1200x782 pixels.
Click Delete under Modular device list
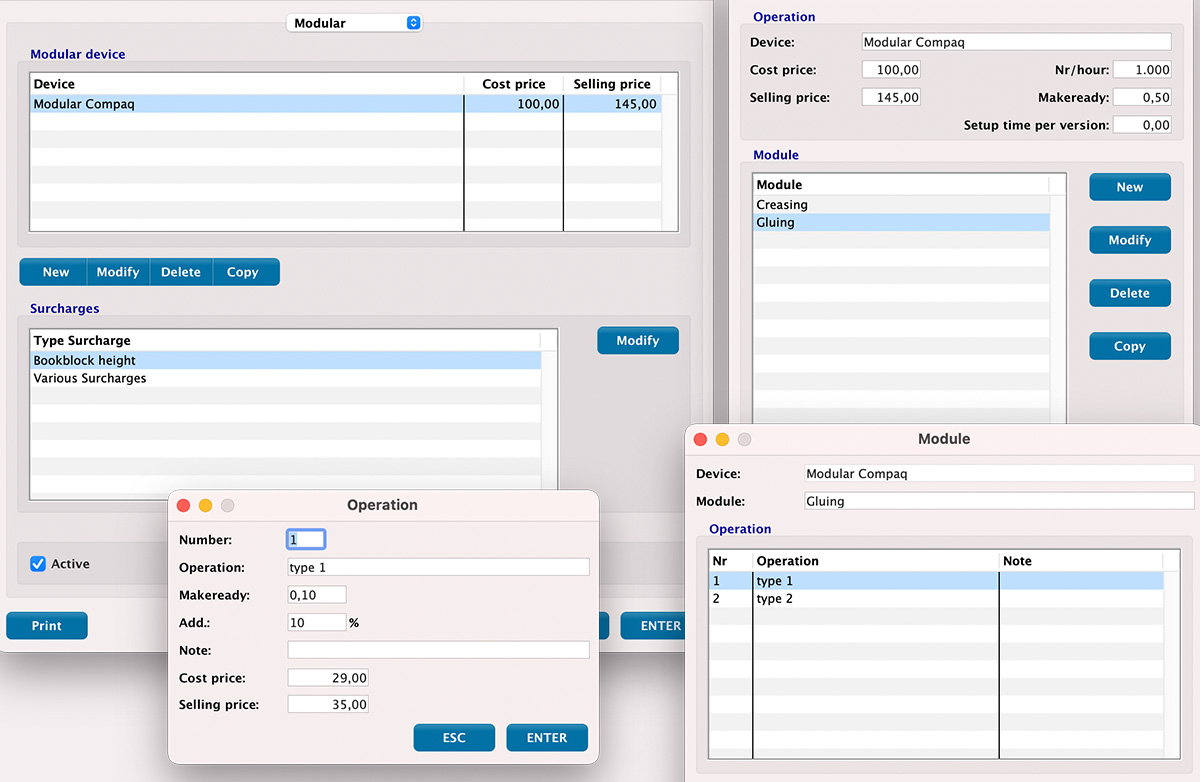(181, 272)
